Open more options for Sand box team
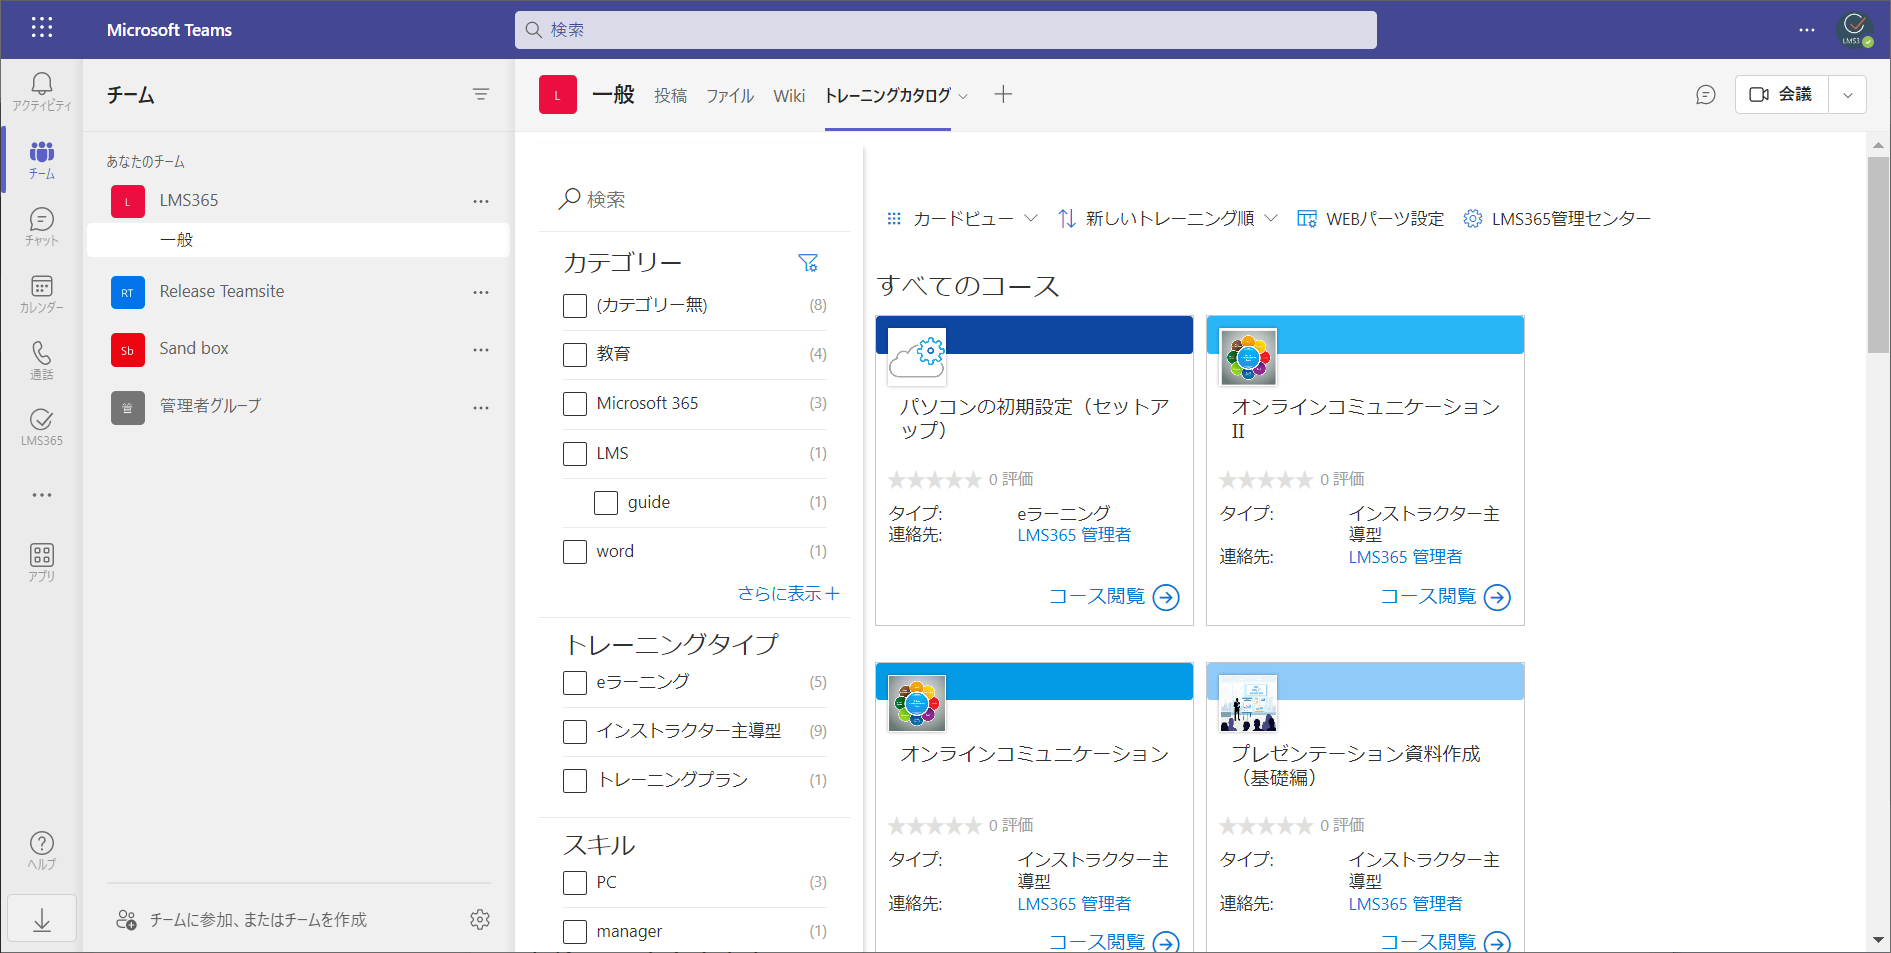This screenshot has width=1891, height=953. [481, 349]
